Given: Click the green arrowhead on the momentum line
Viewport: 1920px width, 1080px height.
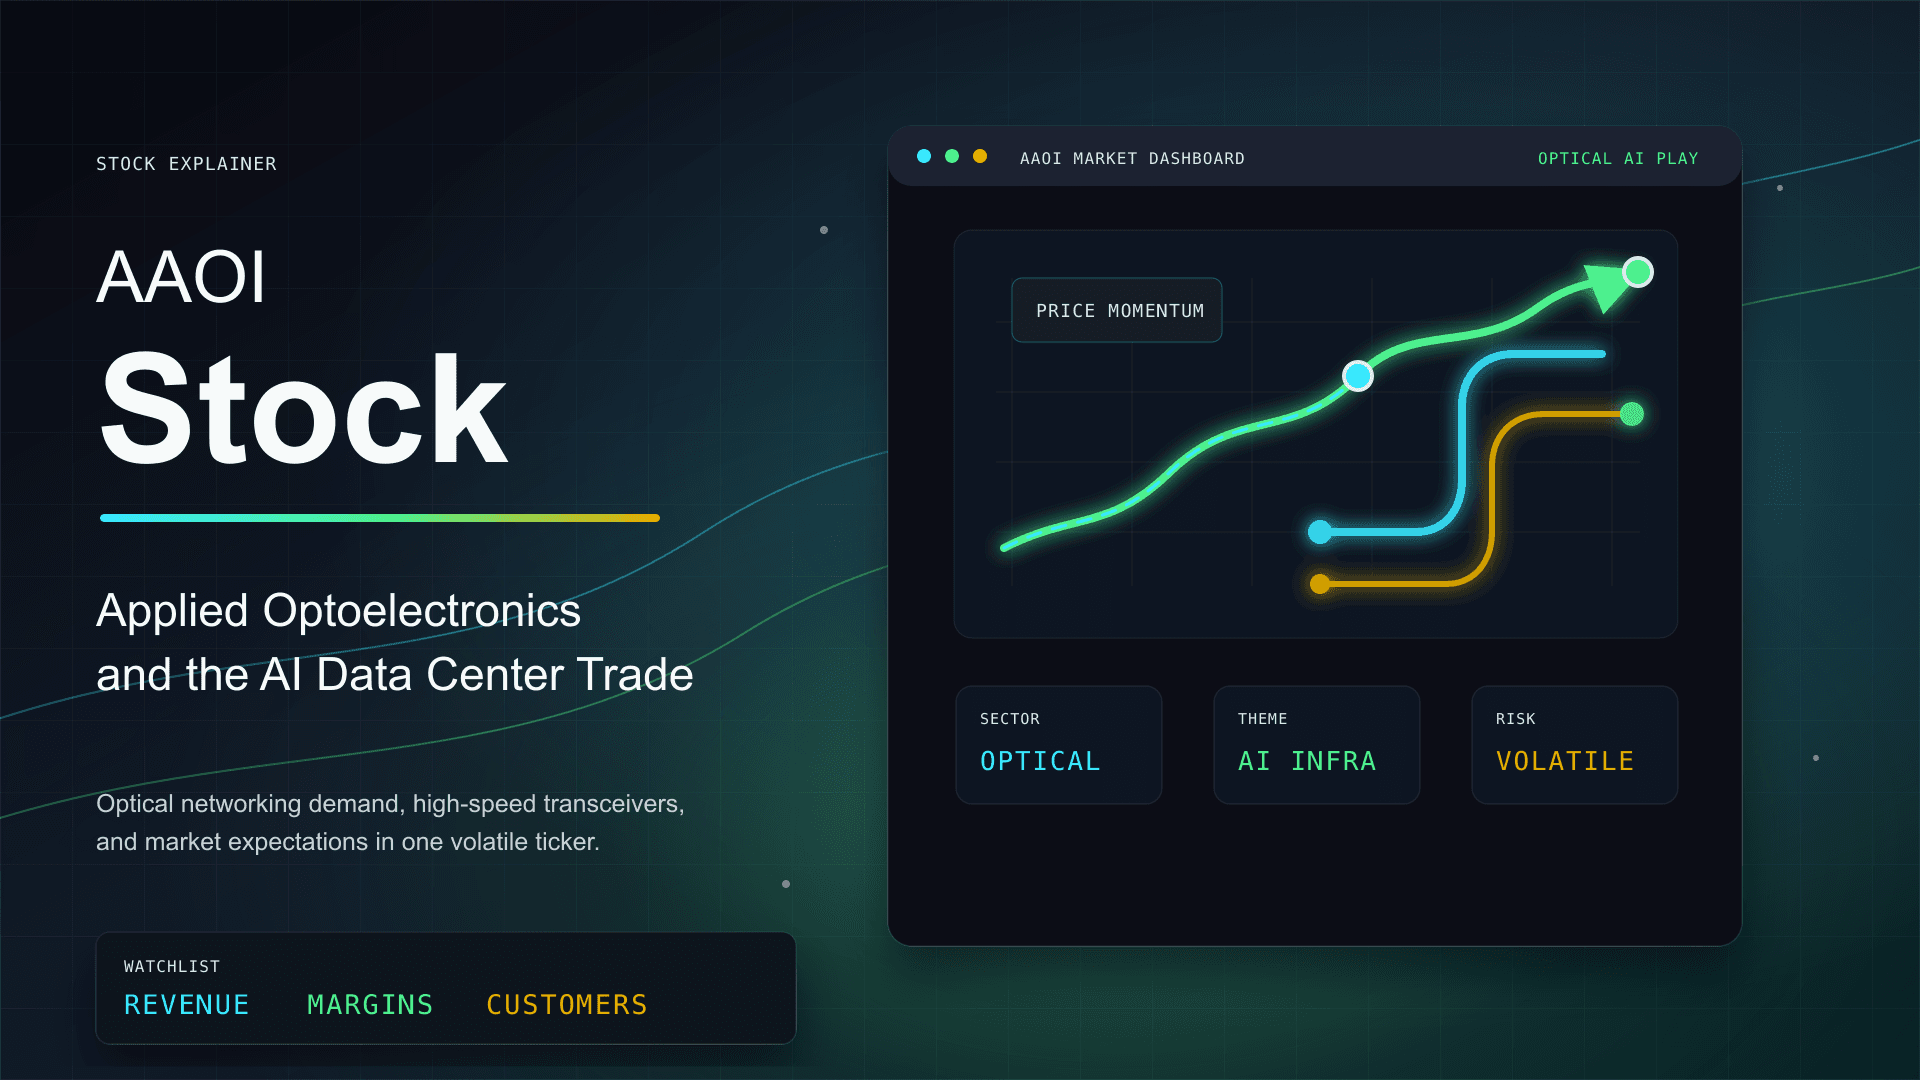Looking at the screenshot, I should (x=1607, y=287).
